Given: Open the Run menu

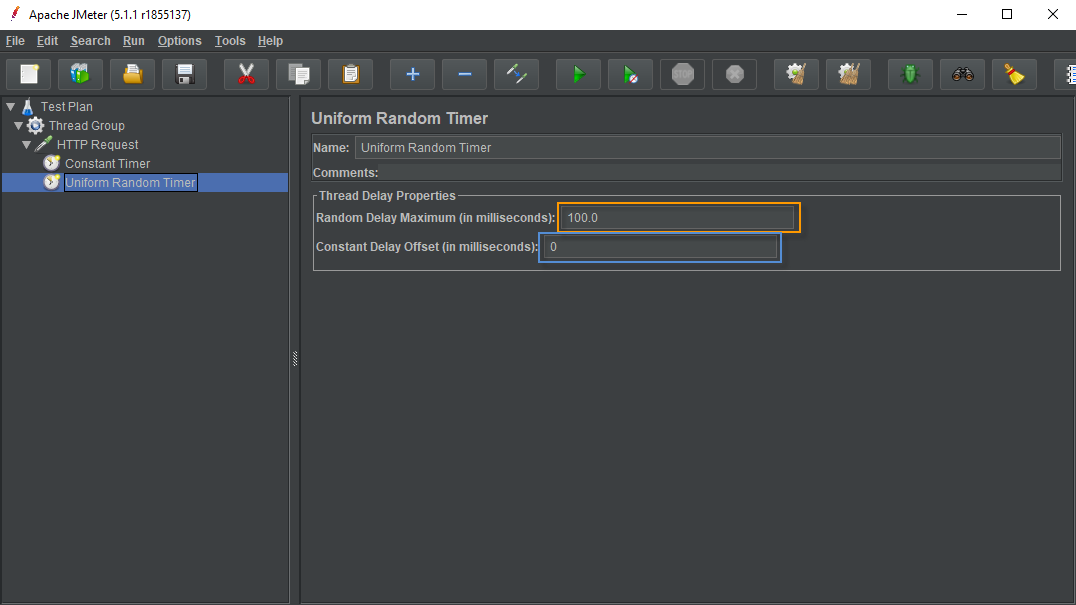Looking at the screenshot, I should pyautogui.click(x=134, y=41).
